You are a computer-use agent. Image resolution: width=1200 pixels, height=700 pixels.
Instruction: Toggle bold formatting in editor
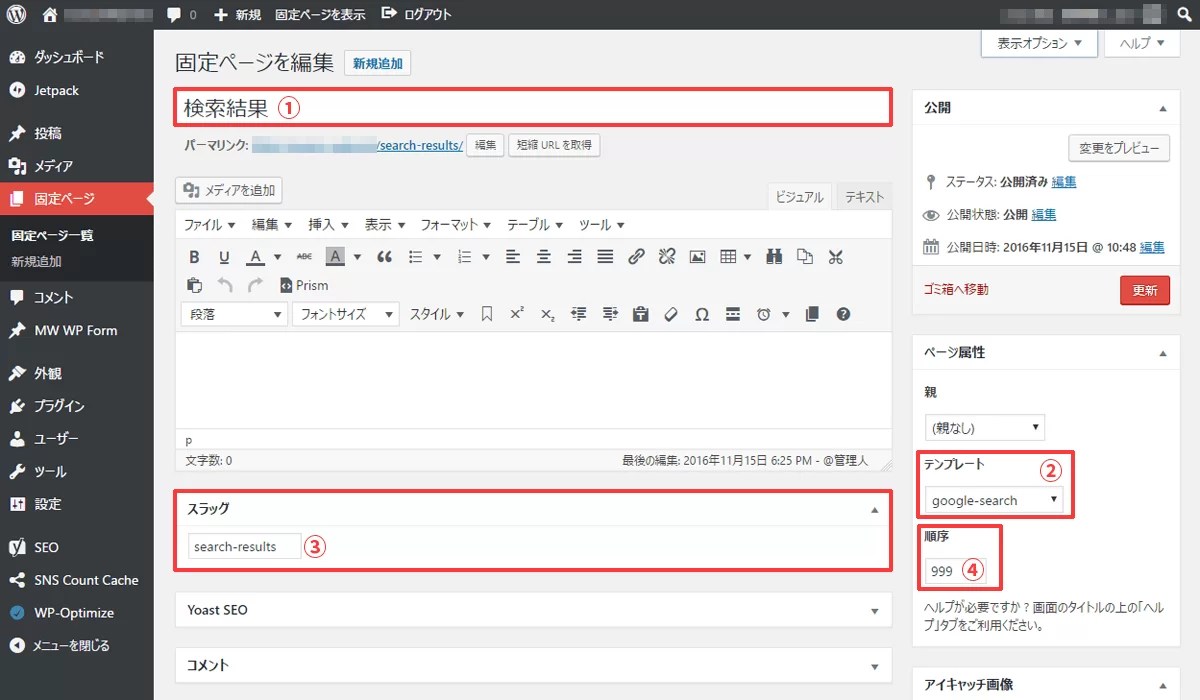pyautogui.click(x=194, y=257)
